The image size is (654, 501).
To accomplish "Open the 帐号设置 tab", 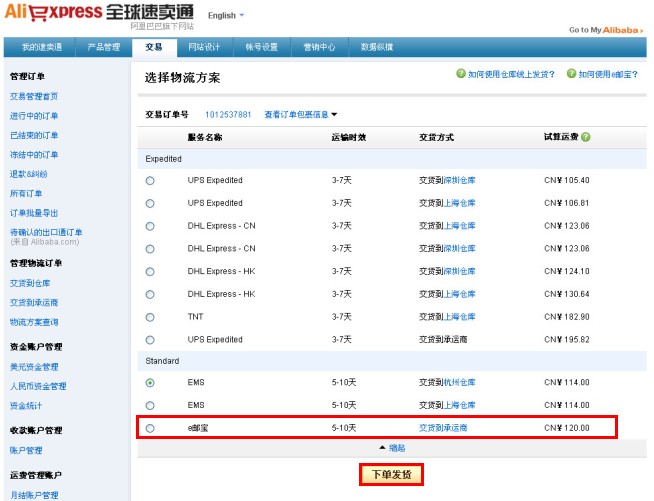I will [x=262, y=47].
